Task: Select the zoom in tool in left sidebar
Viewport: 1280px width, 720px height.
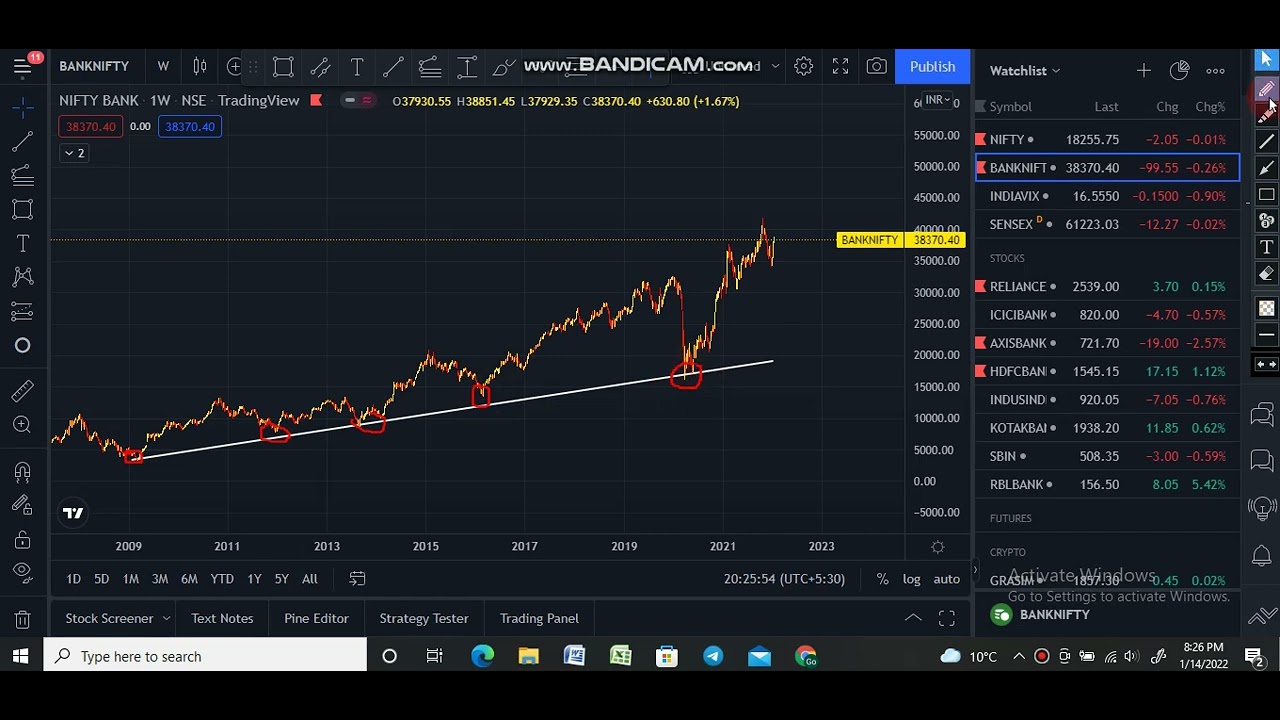Action: pyautogui.click(x=22, y=425)
